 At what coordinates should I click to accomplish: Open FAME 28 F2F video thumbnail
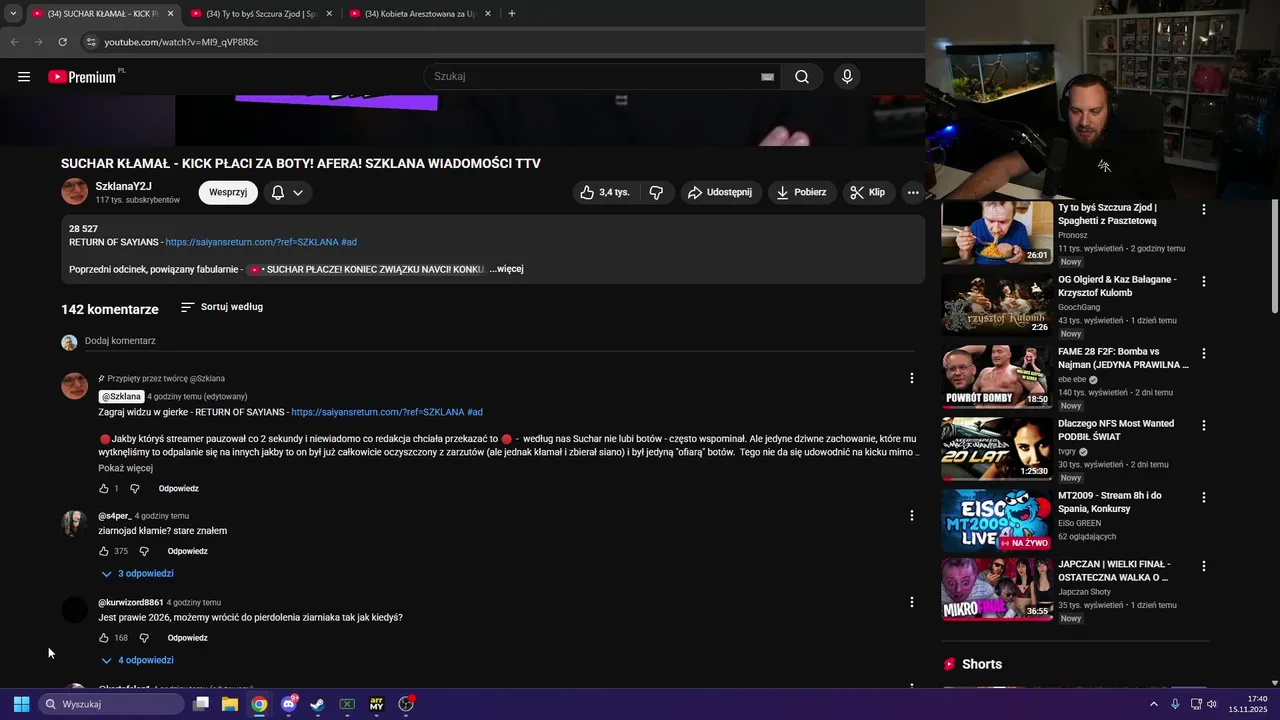tap(997, 377)
